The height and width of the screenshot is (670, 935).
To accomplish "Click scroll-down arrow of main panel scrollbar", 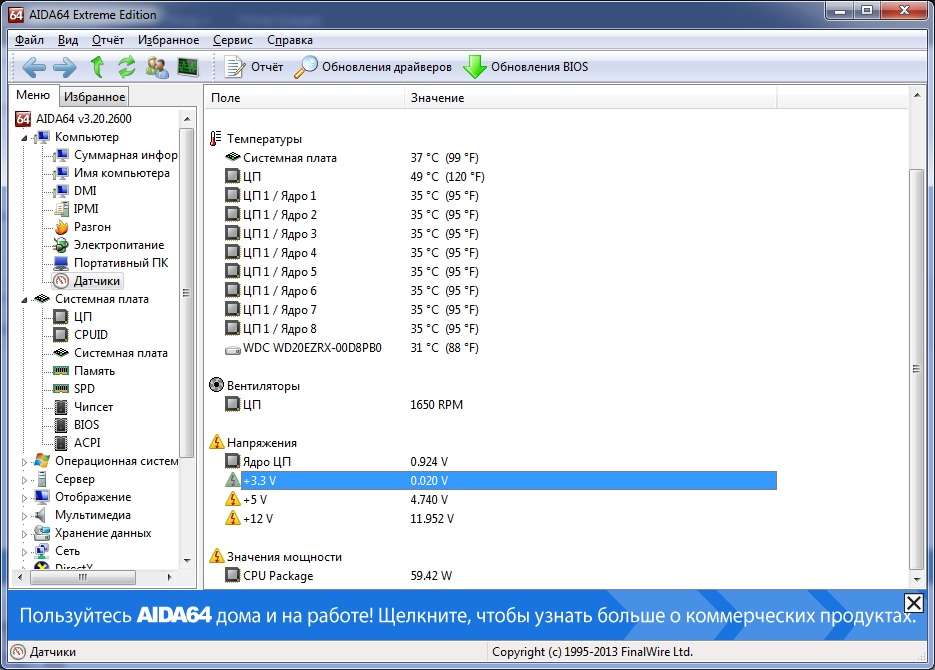I will tap(917, 579).
